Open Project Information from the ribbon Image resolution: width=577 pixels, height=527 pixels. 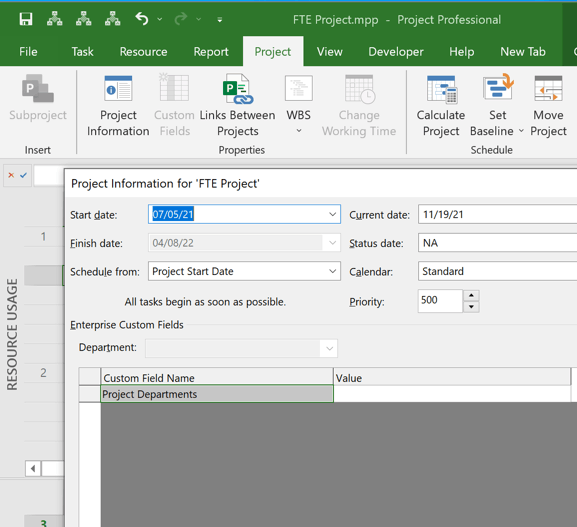pyautogui.click(x=118, y=106)
